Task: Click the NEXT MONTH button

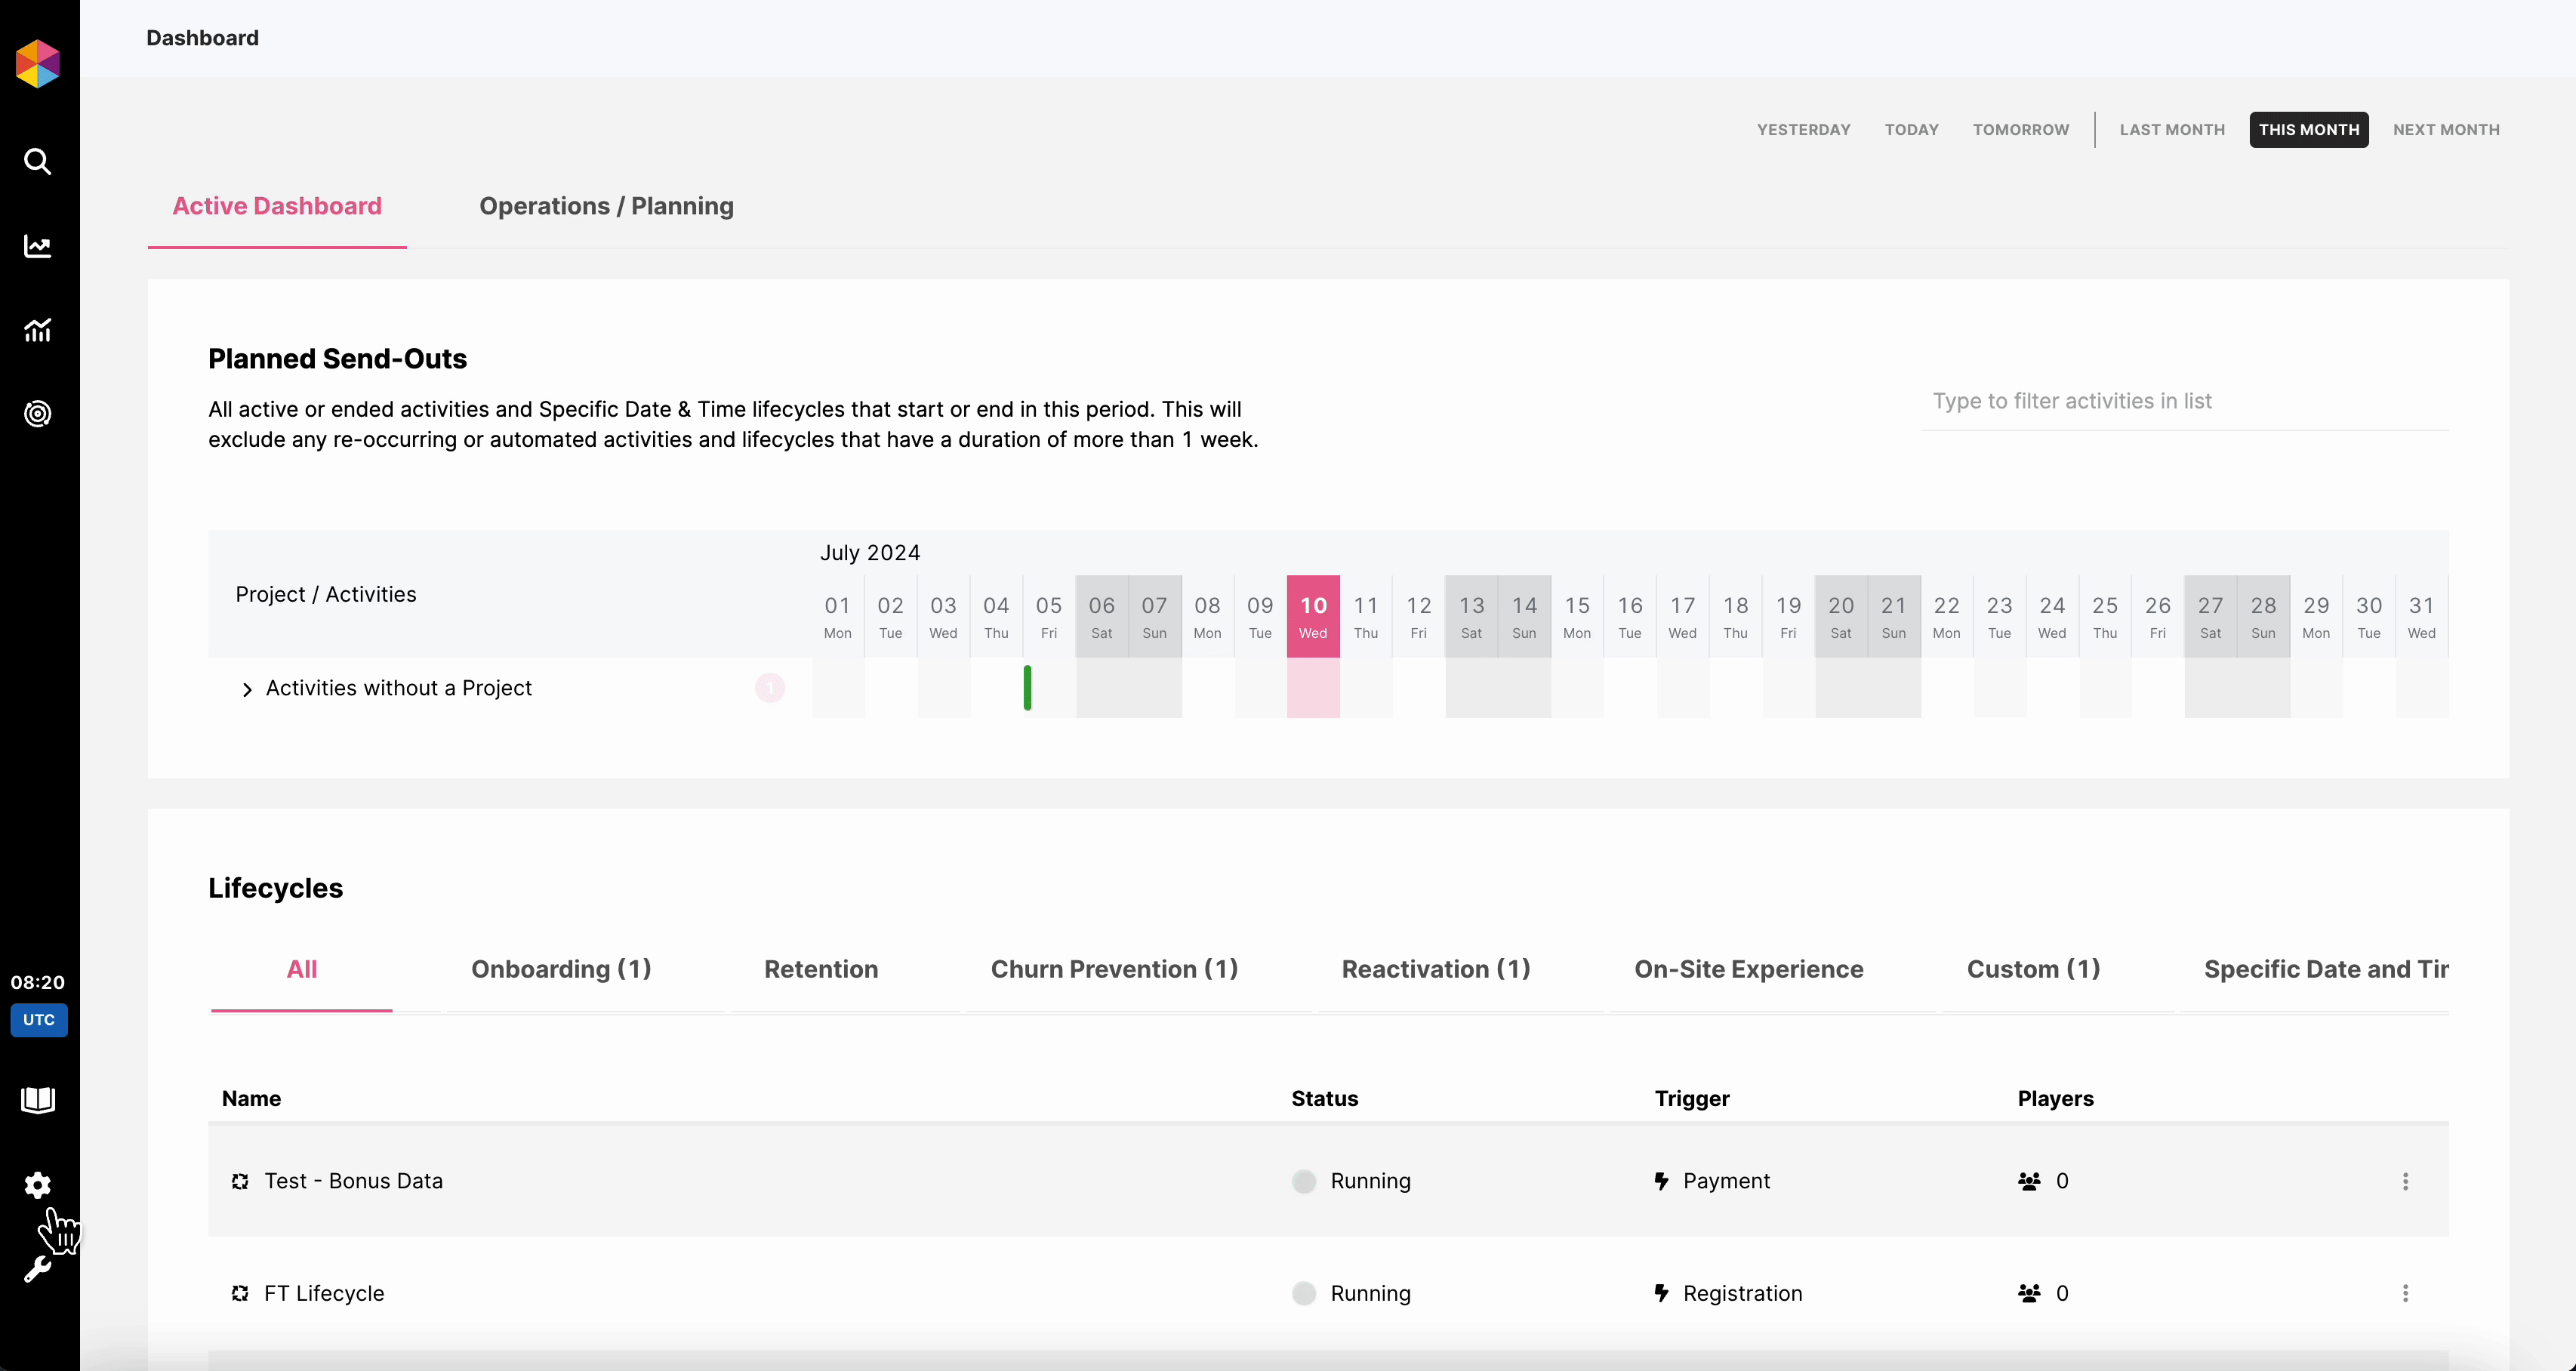Action: click(2446, 130)
